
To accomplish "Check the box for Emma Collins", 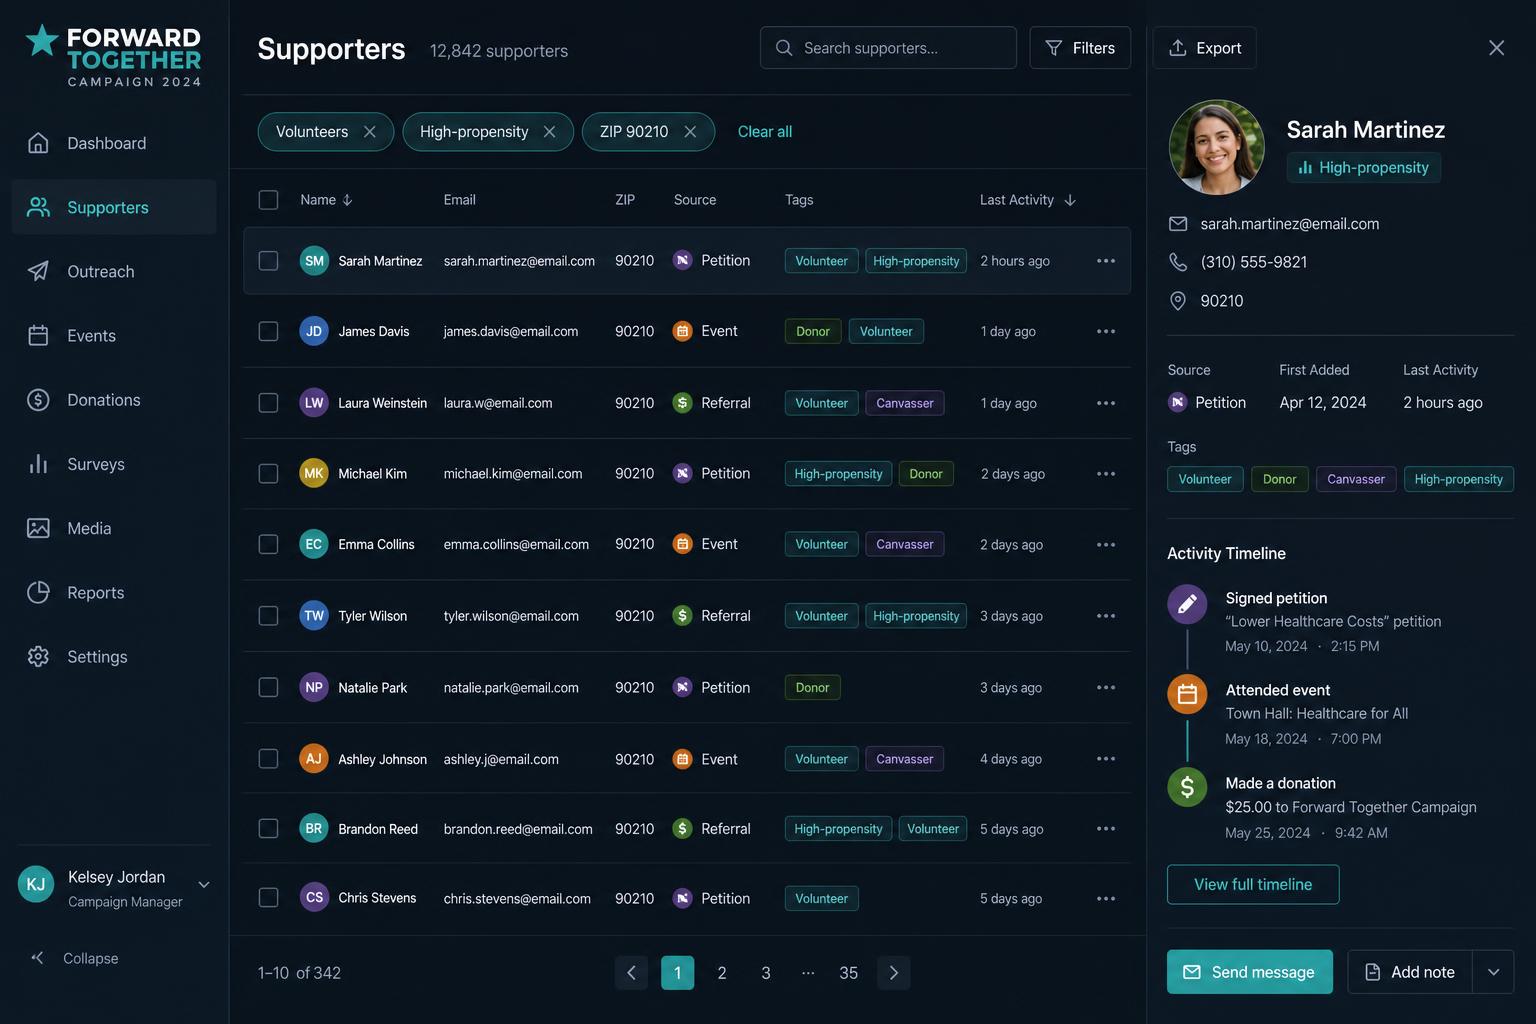I will (x=268, y=544).
